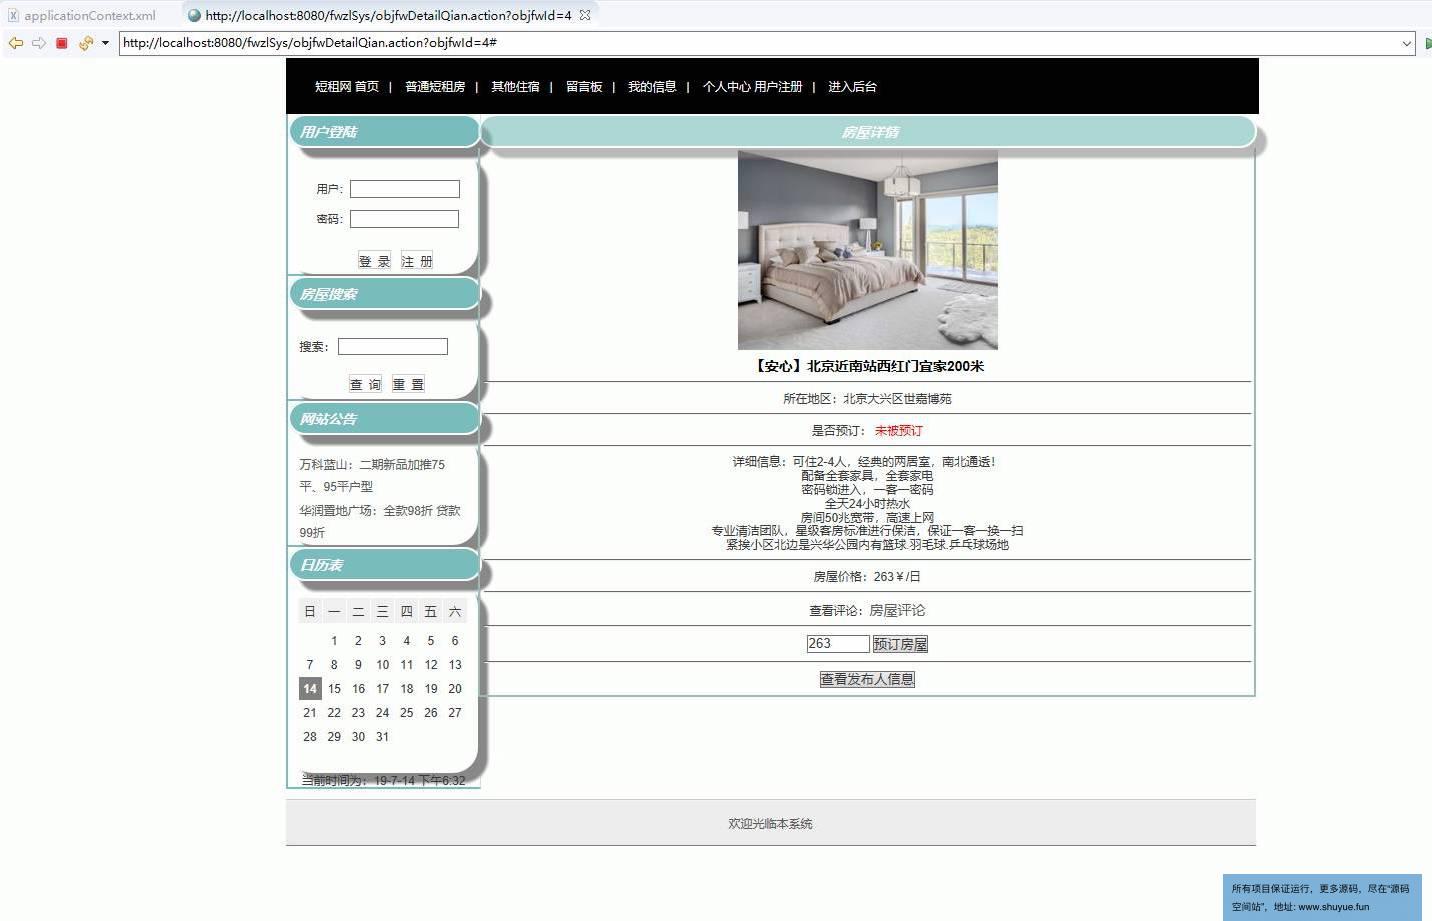
Task: Open 普通短租房 in the navigation menu
Action: point(435,87)
